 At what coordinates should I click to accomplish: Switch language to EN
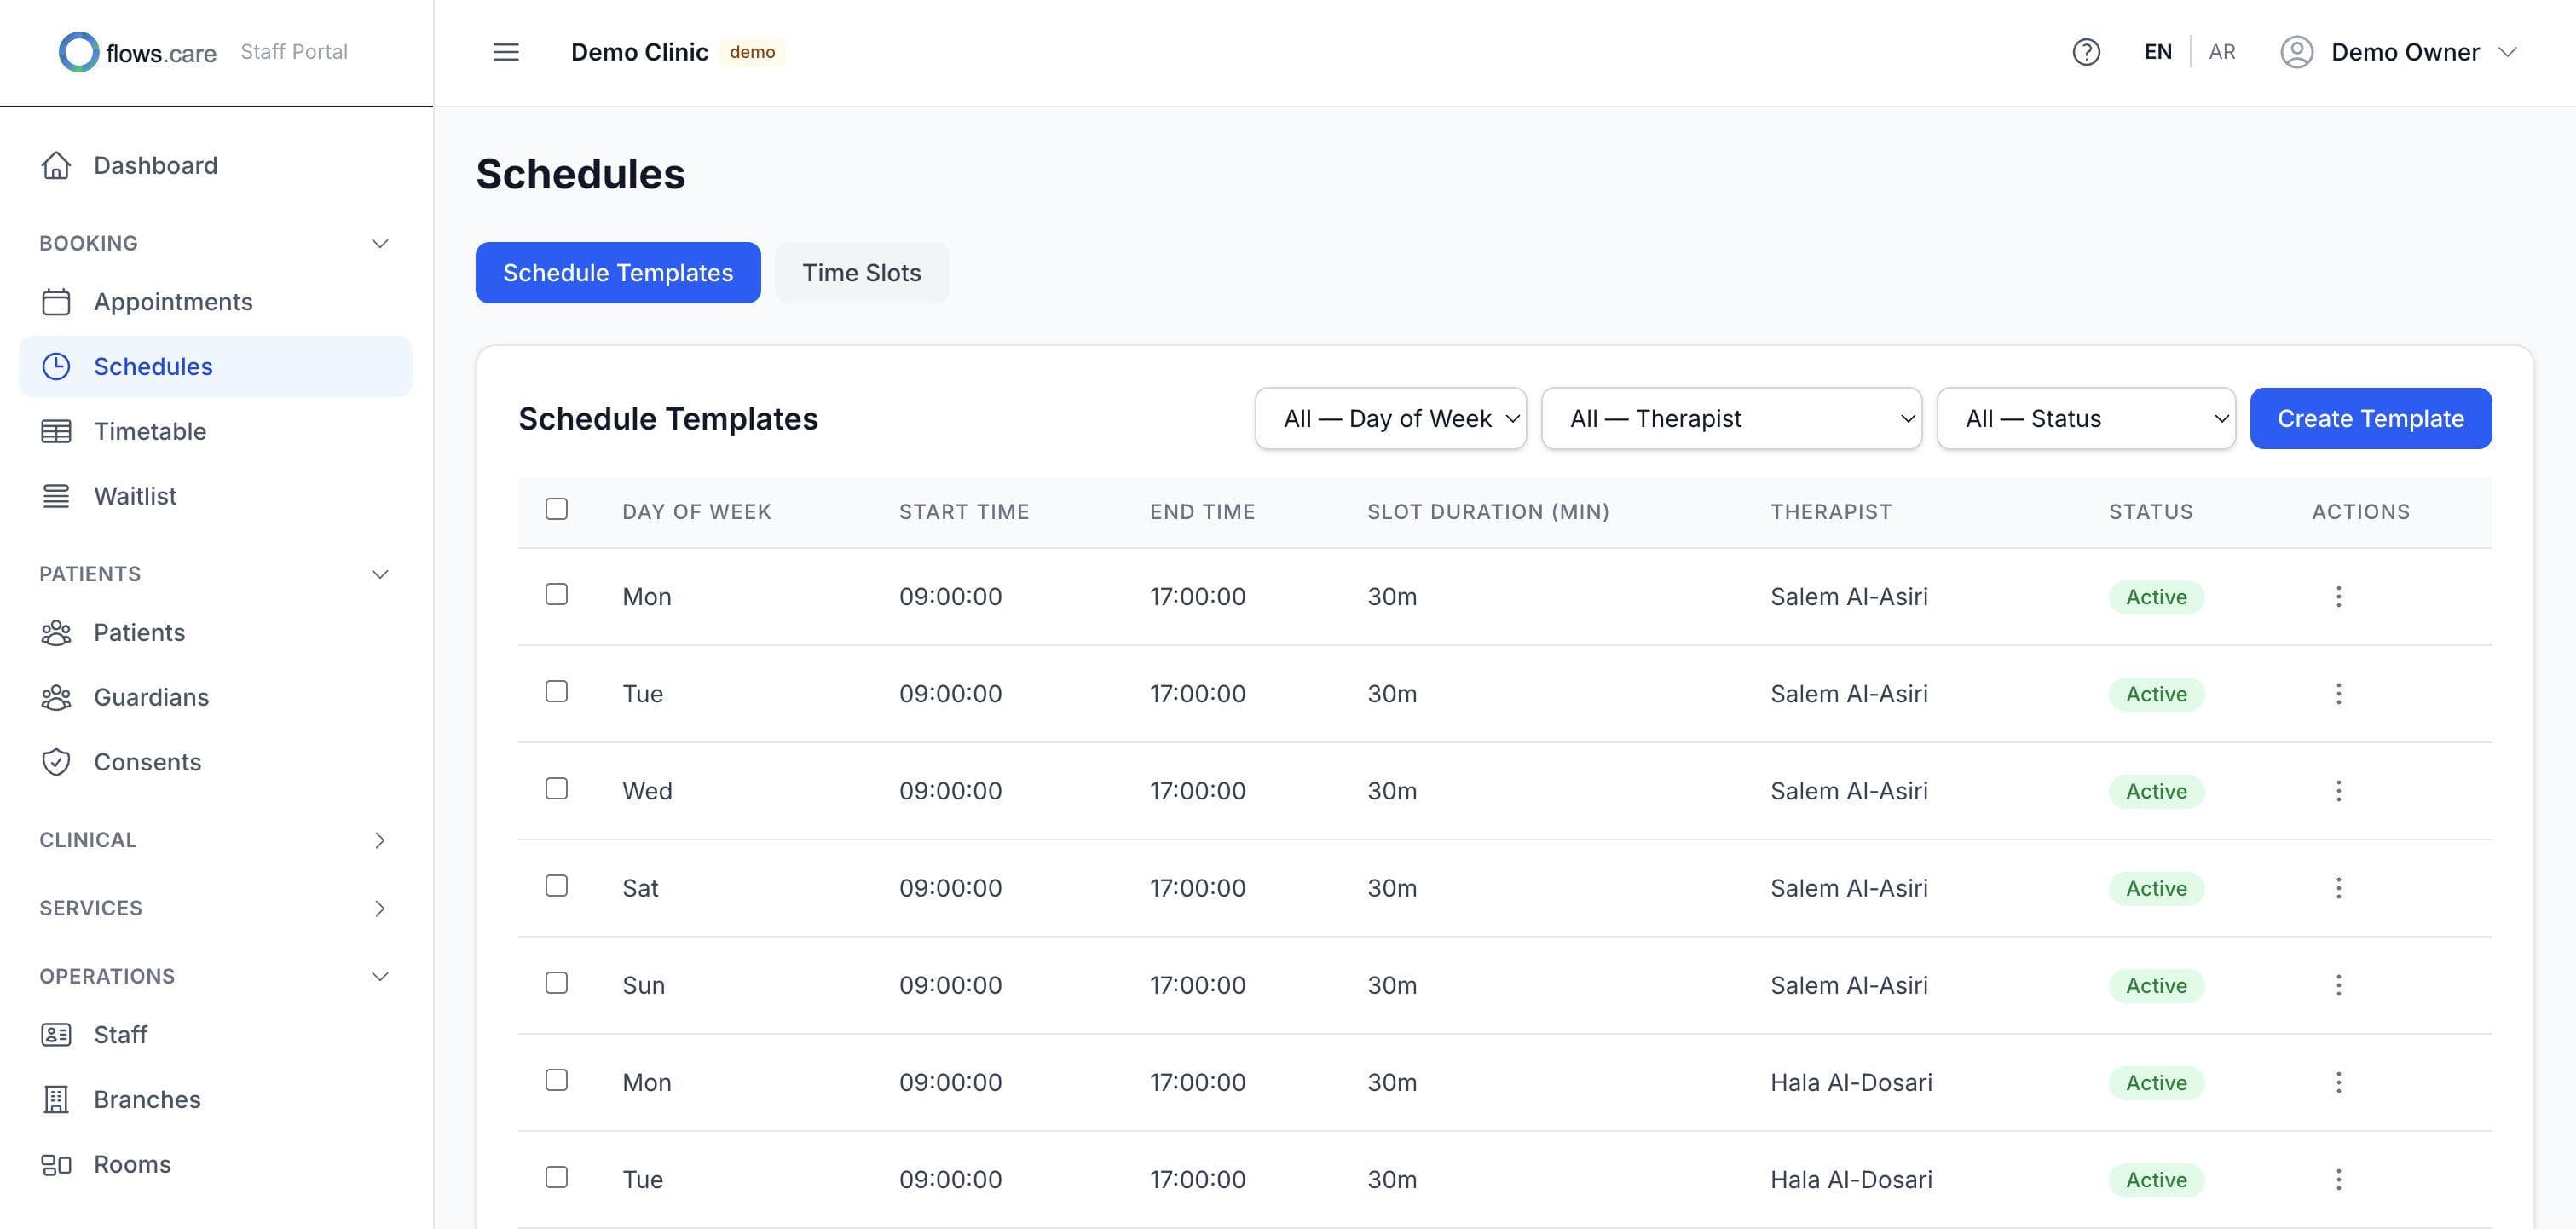(2158, 52)
